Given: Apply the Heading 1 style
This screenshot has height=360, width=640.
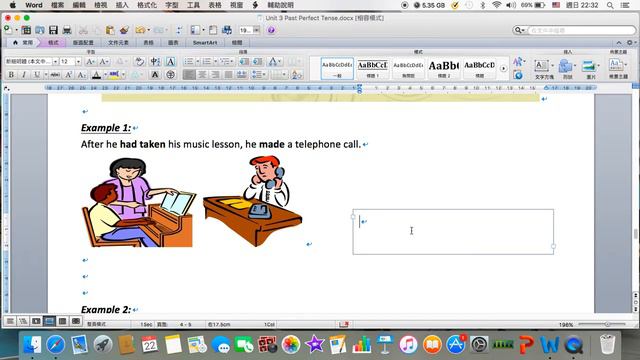Looking at the screenshot, I should point(372,68).
